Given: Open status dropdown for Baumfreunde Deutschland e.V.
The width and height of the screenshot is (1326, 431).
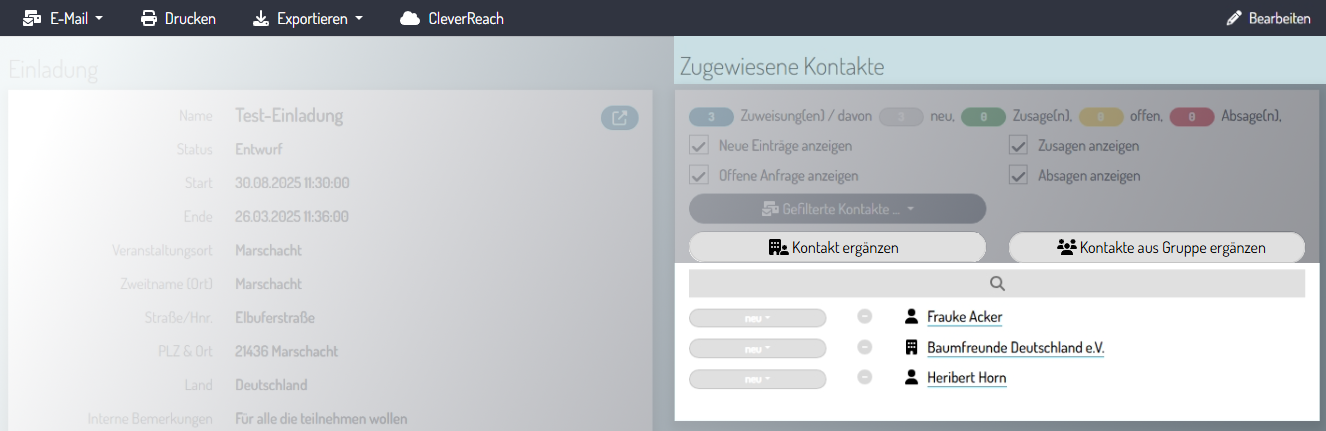Looking at the screenshot, I should pyautogui.click(x=757, y=349).
